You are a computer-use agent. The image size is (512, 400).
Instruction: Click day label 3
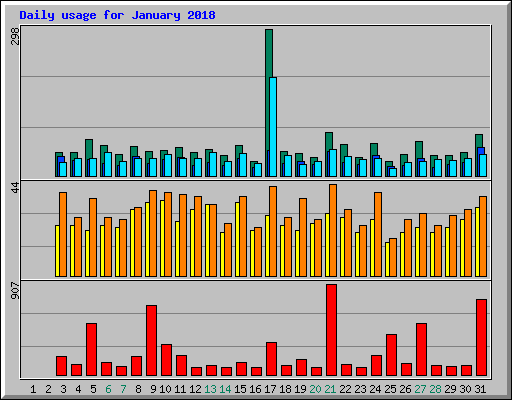(x=63, y=389)
